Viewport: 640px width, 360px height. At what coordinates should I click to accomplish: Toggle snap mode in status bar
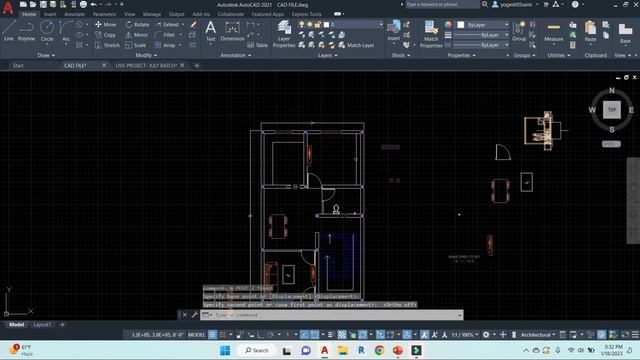tap(222, 335)
